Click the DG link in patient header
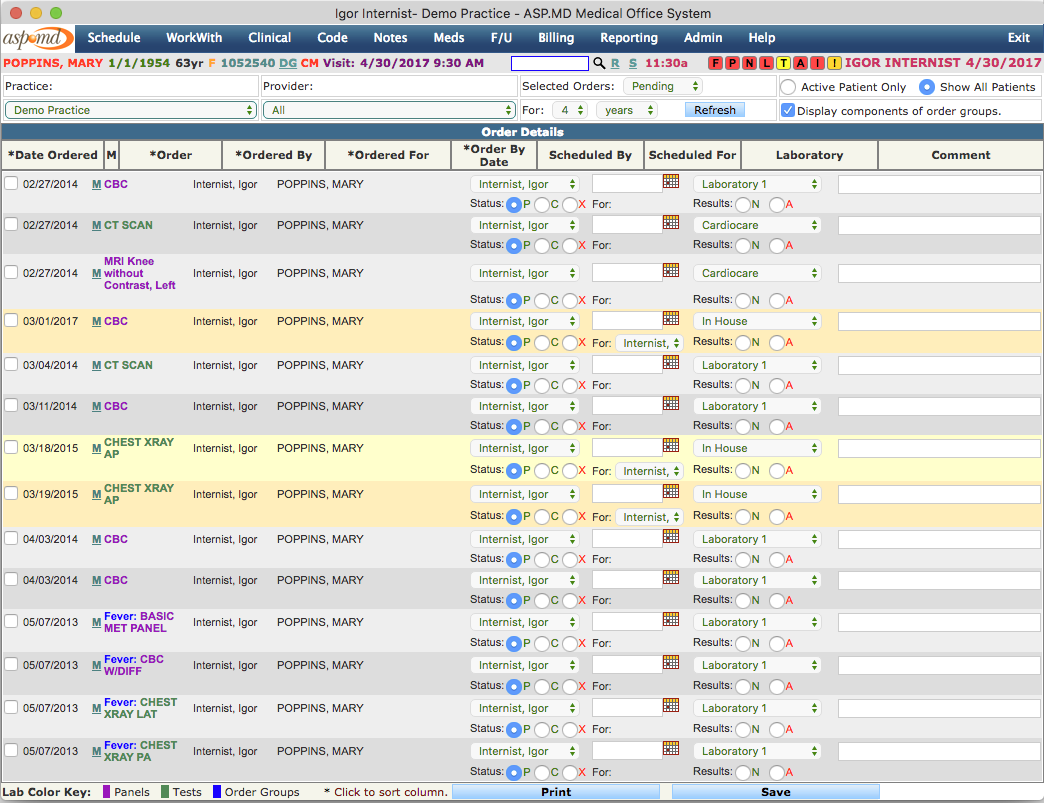 pyautogui.click(x=288, y=63)
